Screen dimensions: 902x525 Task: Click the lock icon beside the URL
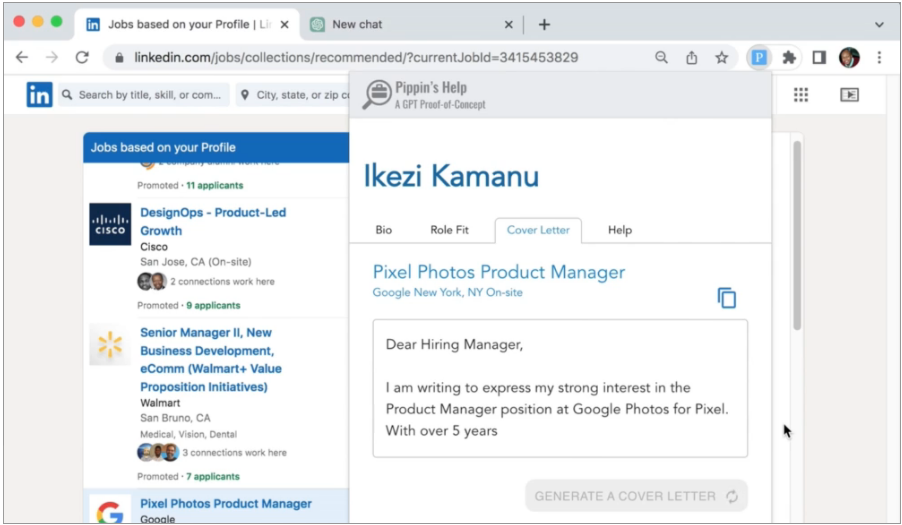119,58
